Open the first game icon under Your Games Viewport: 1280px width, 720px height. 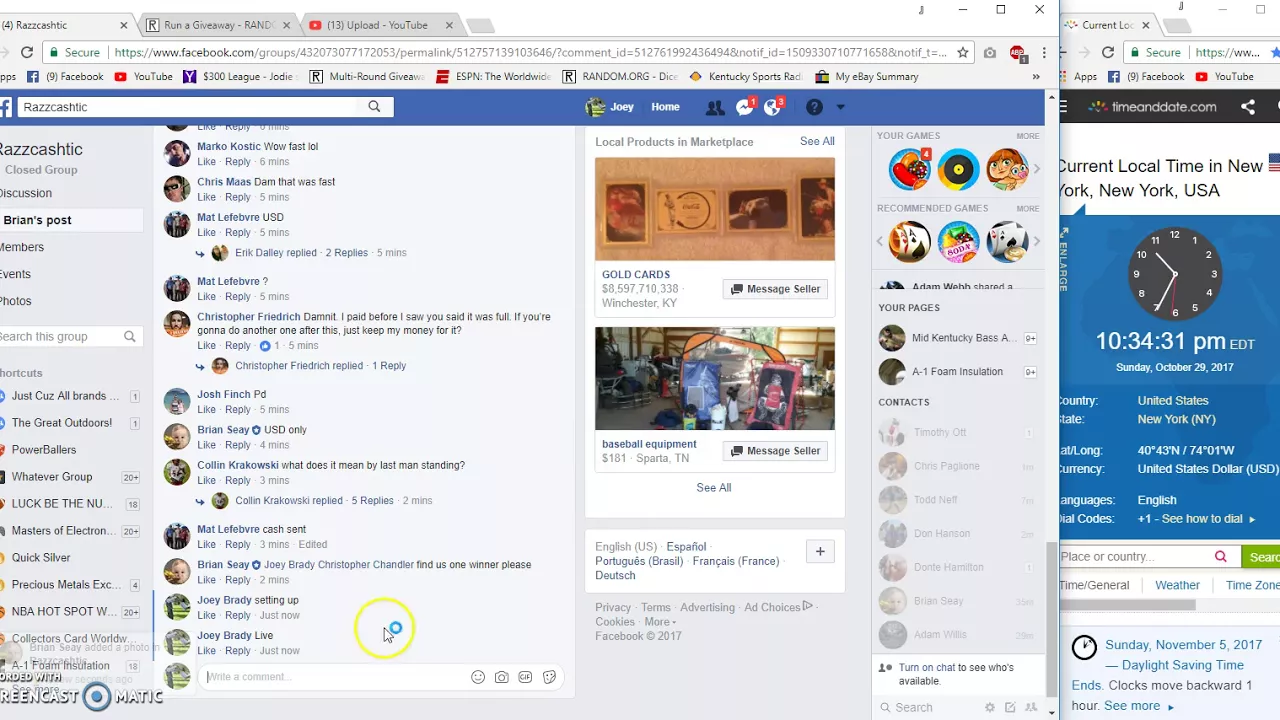coord(910,169)
